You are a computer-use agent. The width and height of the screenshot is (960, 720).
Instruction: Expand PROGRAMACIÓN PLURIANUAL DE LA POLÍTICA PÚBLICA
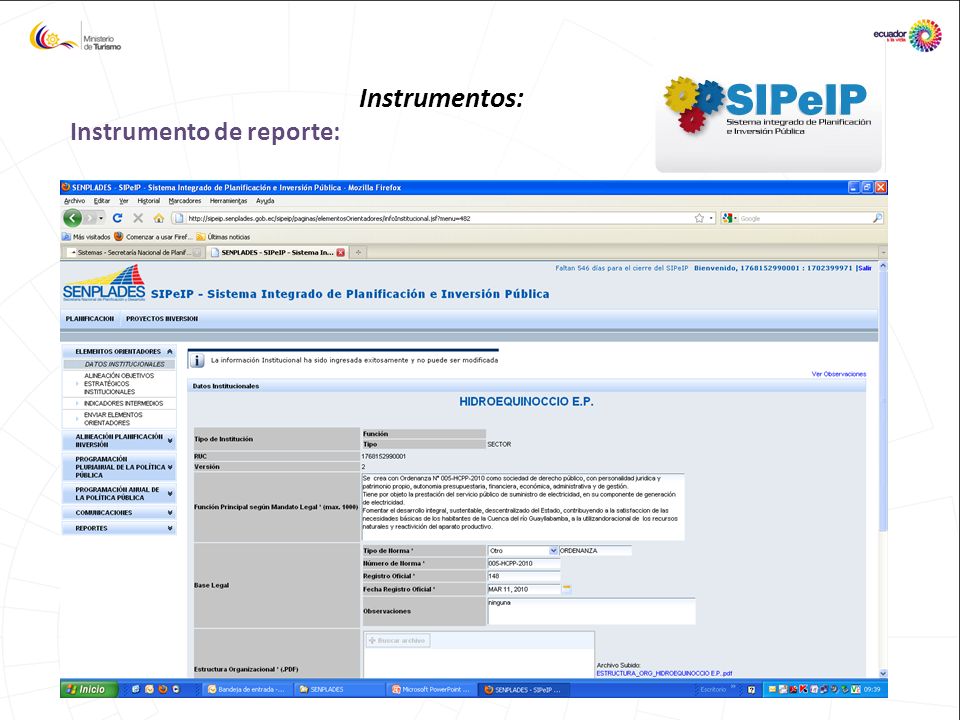[x=119, y=467]
